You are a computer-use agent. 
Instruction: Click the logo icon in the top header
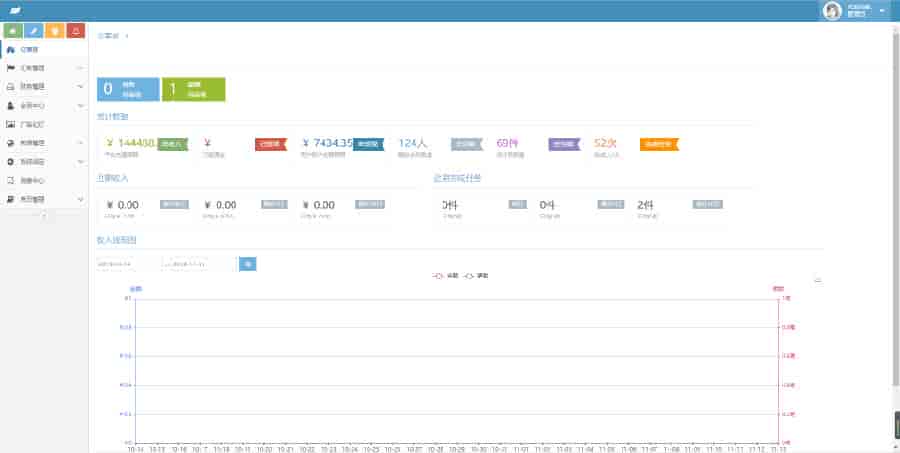coord(15,10)
